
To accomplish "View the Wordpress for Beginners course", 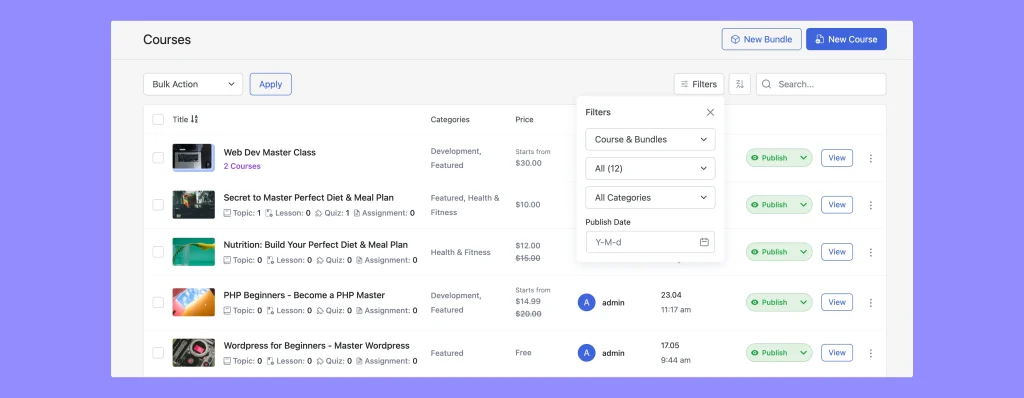I will [837, 353].
